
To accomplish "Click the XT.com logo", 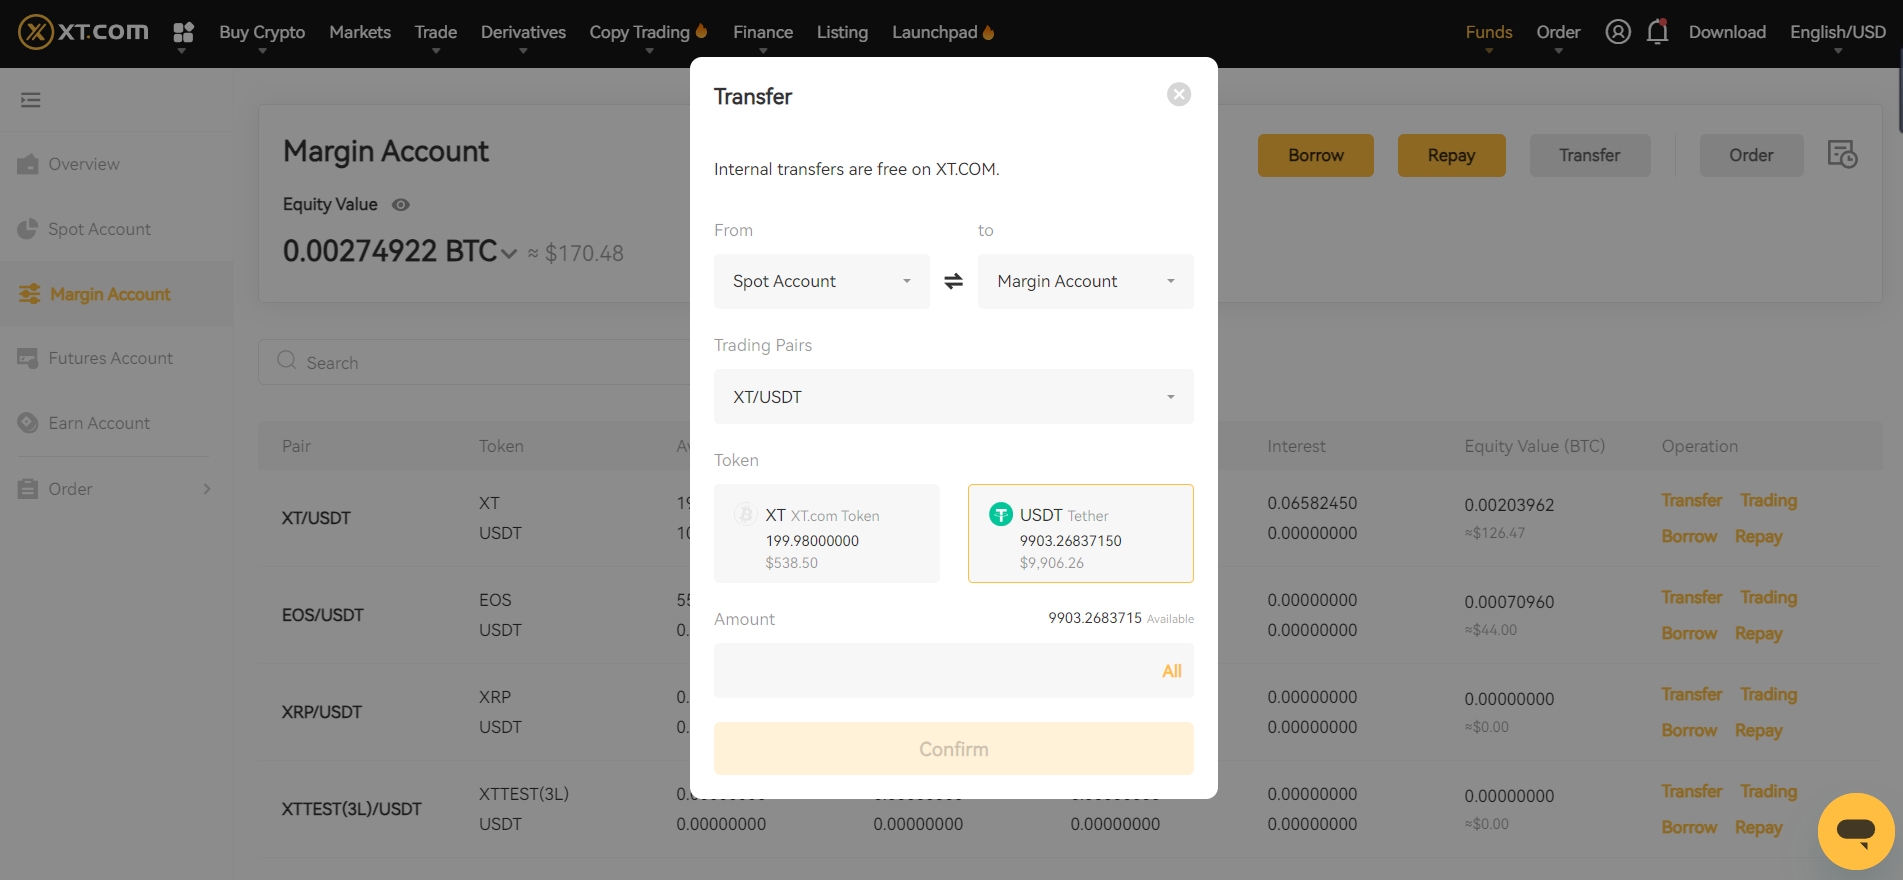I will [x=84, y=32].
